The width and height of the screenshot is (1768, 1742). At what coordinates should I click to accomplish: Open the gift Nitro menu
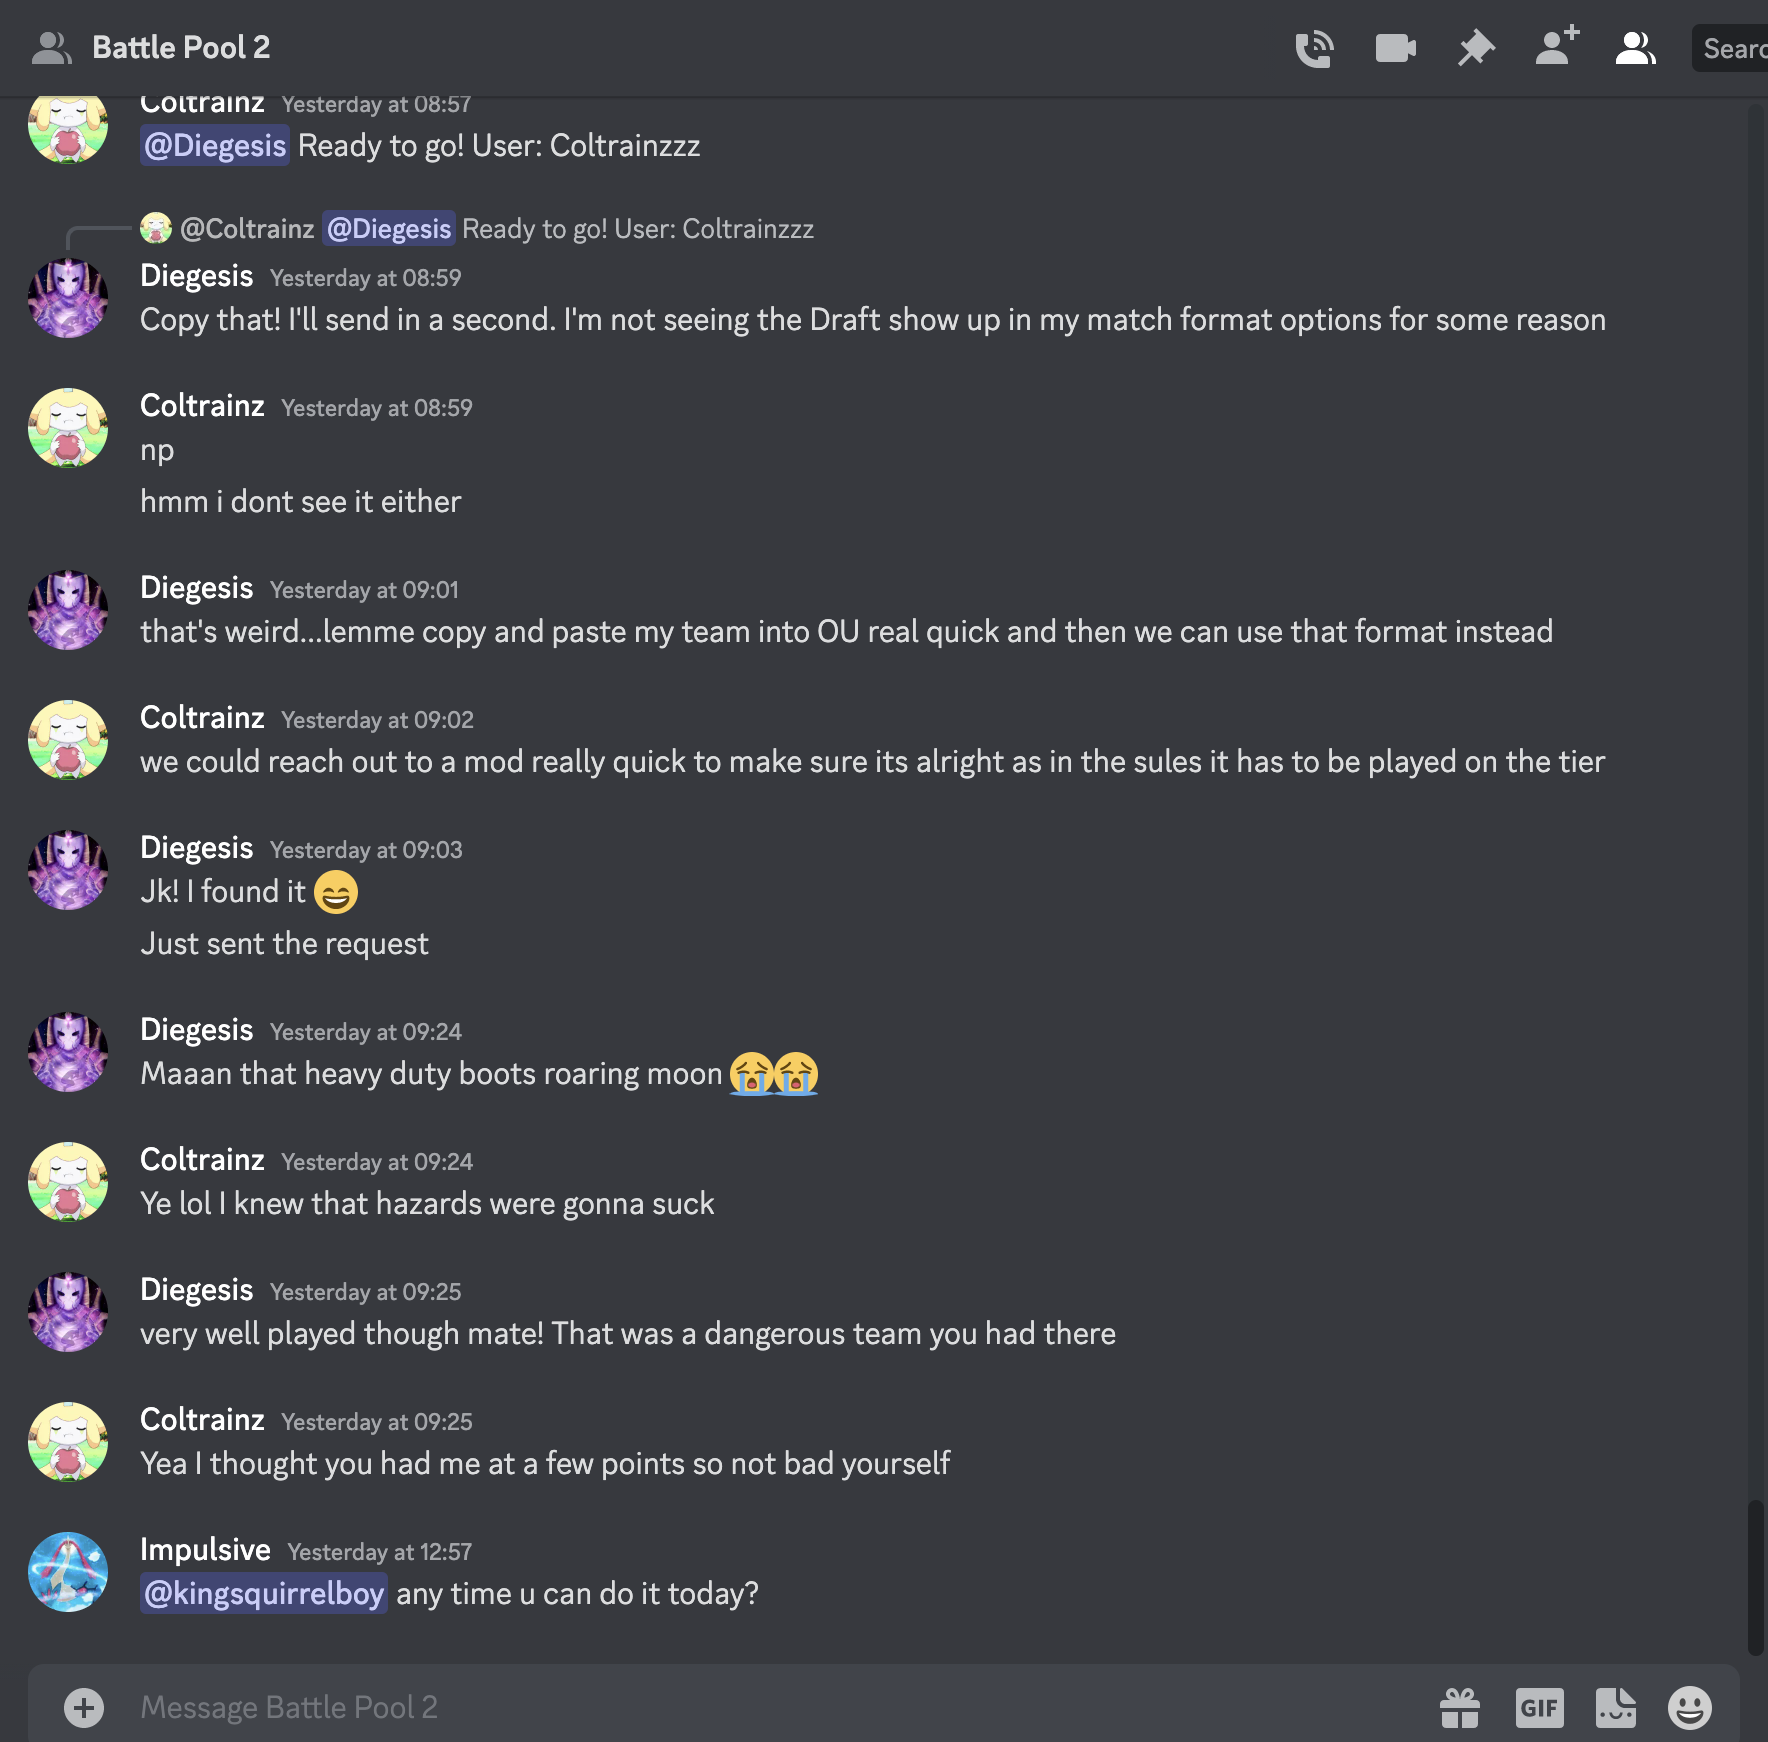click(x=1460, y=1708)
